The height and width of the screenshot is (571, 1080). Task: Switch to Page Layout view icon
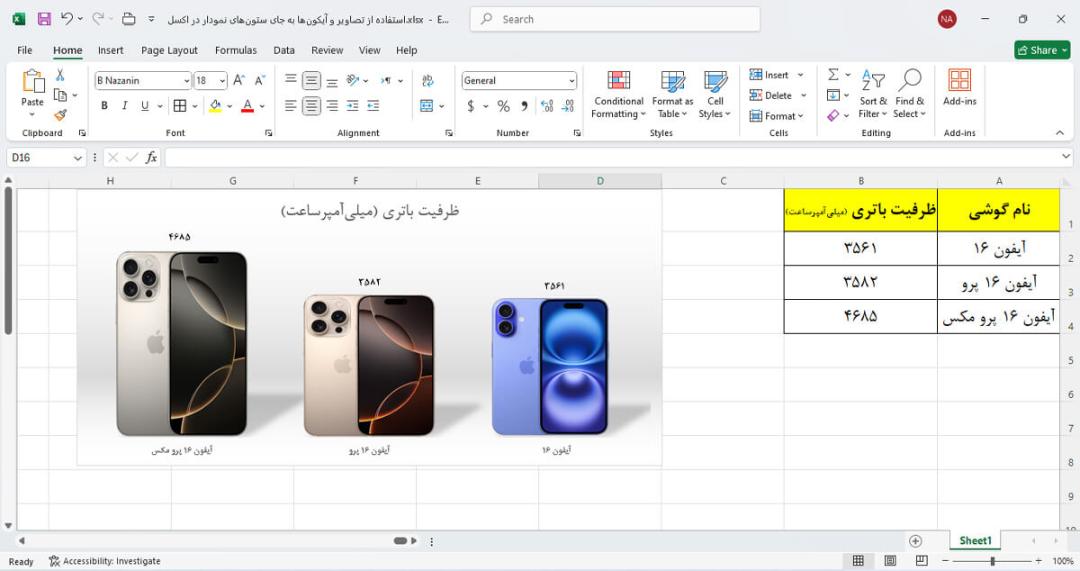coord(890,561)
